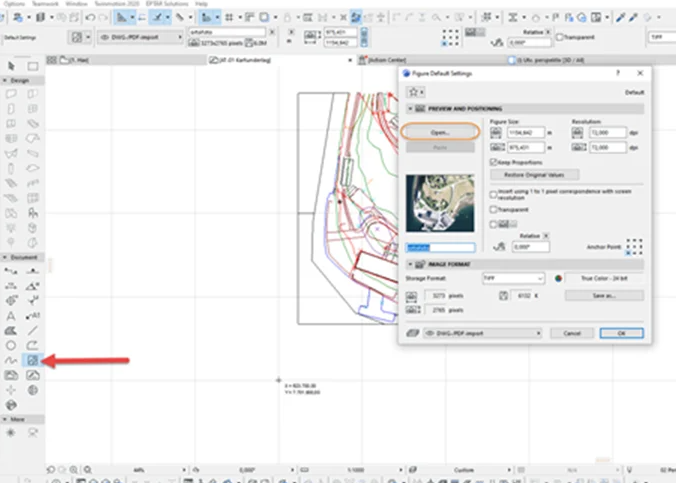Select the Line tool
The height and width of the screenshot is (483, 676).
pyautogui.click(x=33, y=329)
